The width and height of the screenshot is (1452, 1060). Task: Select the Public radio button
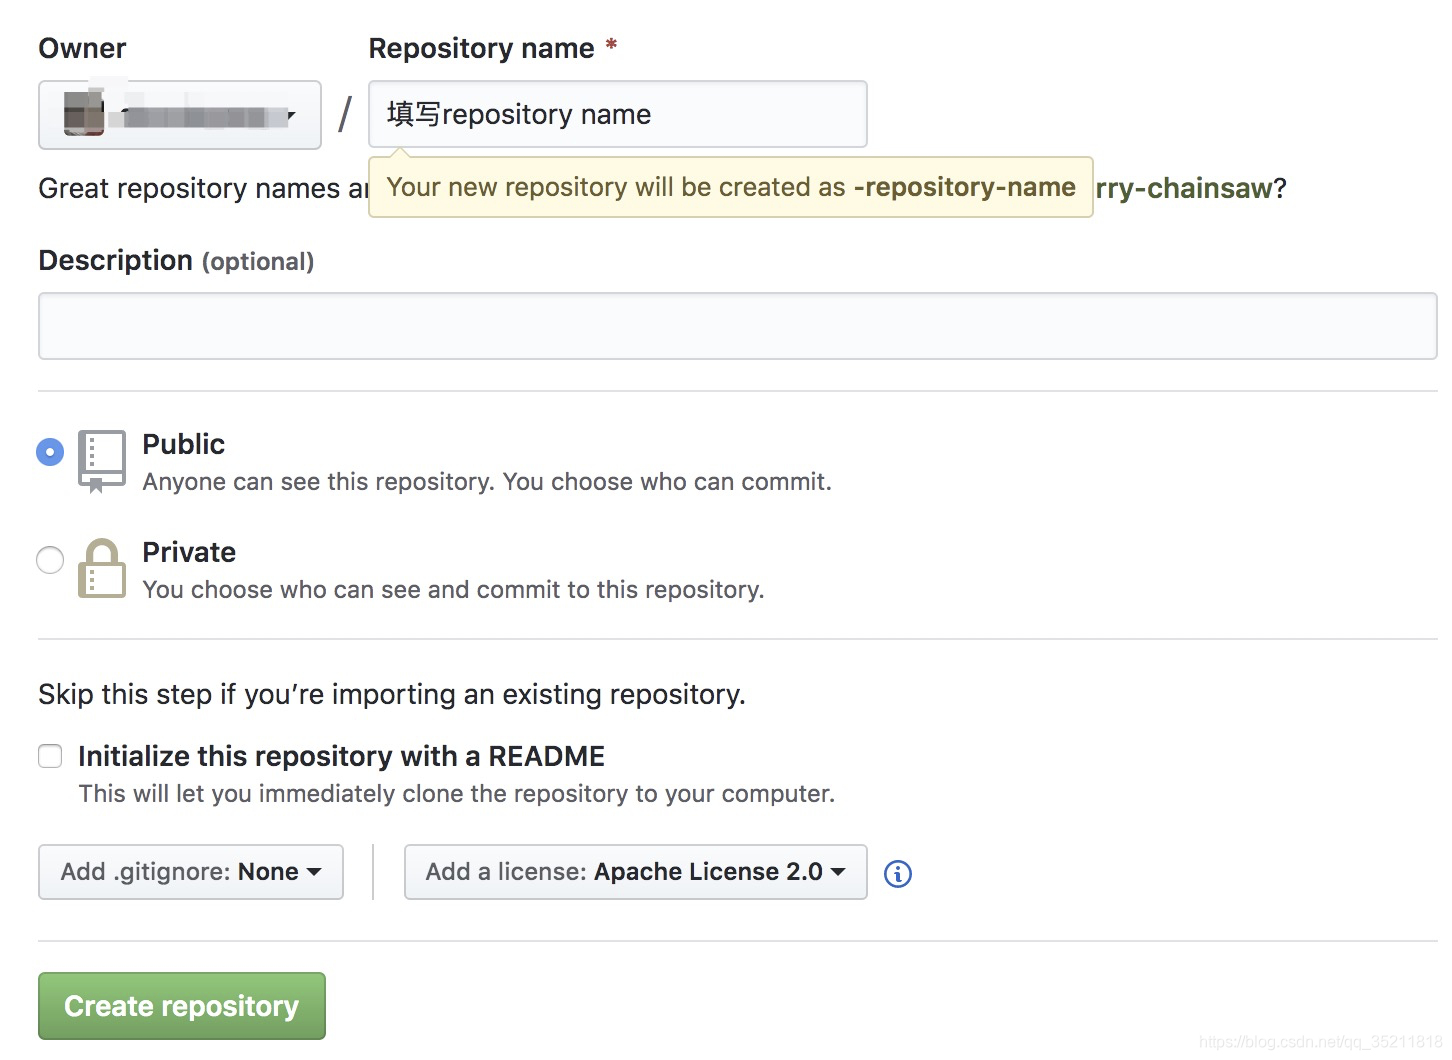[50, 452]
